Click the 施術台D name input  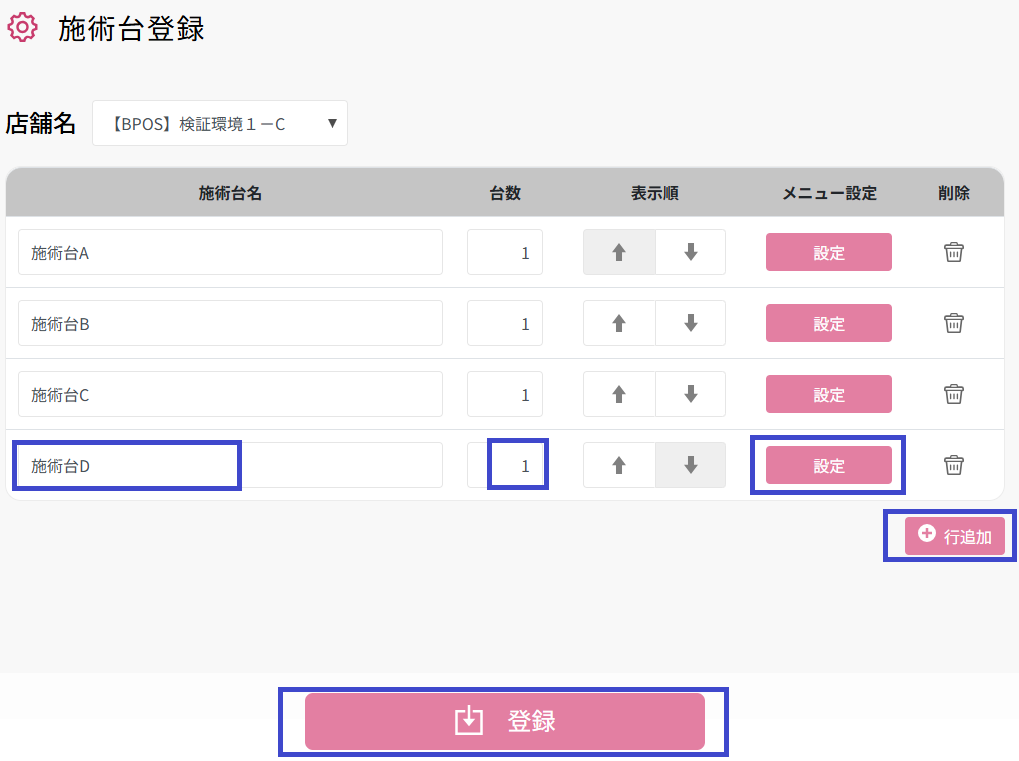pos(230,465)
